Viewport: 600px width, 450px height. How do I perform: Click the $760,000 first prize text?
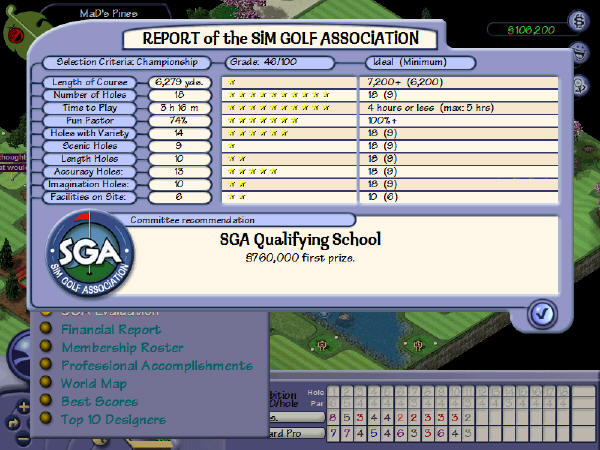coord(300,258)
